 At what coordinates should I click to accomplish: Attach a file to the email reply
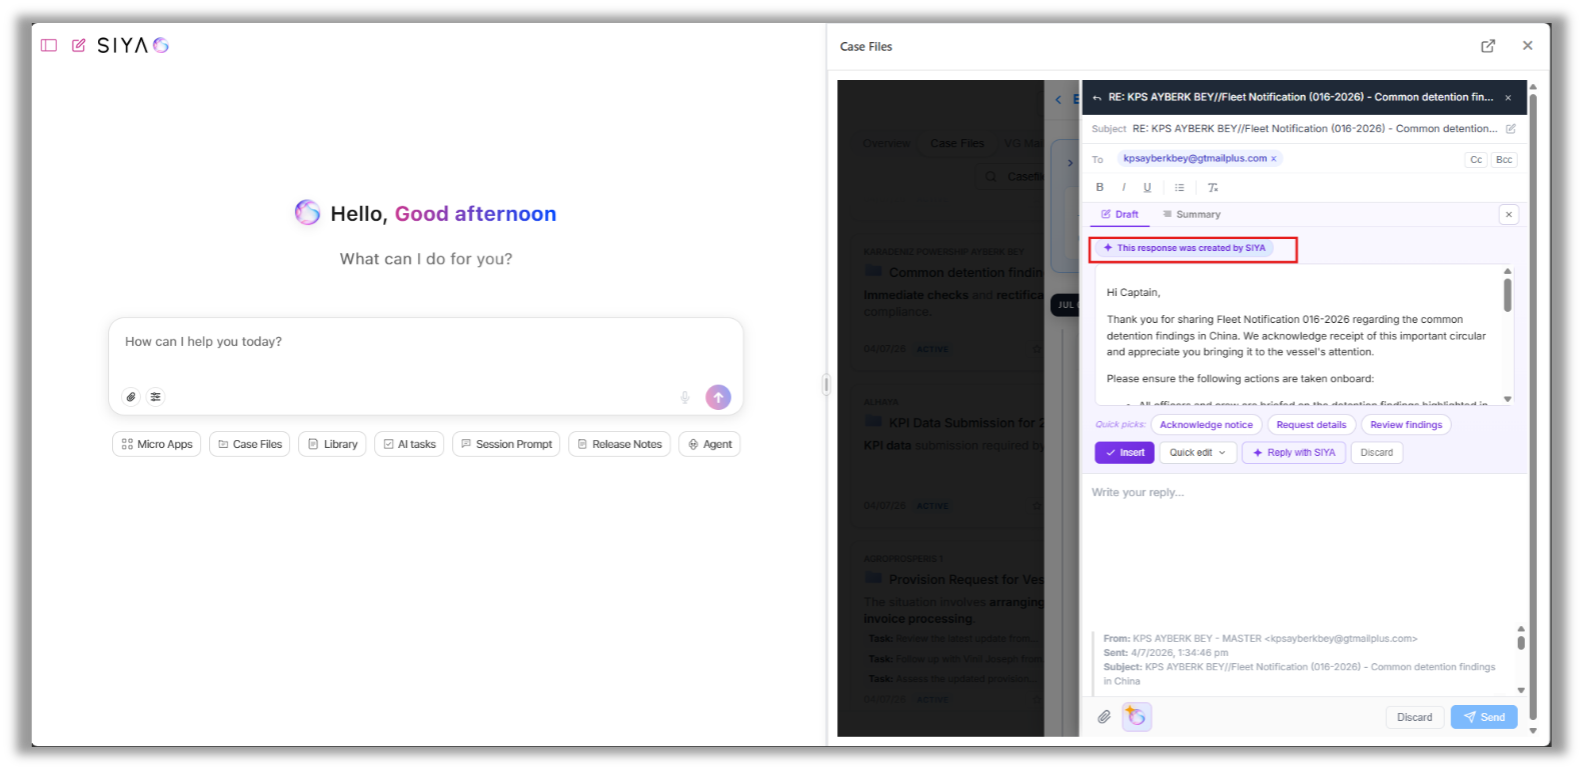tap(1104, 717)
